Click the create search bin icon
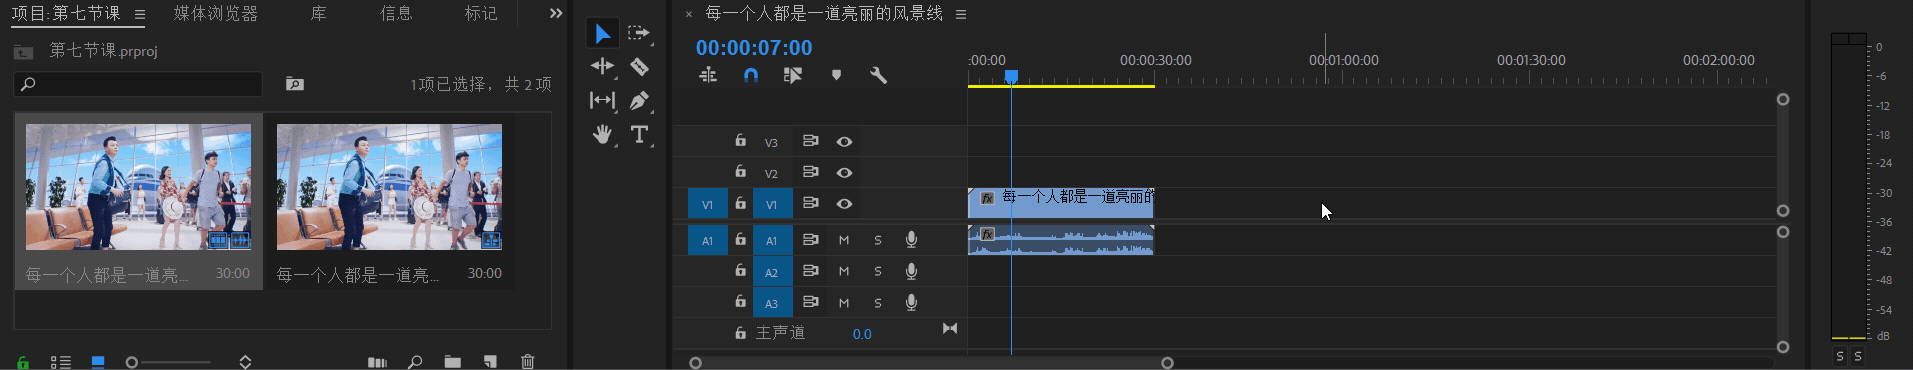 click(x=294, y=84)
